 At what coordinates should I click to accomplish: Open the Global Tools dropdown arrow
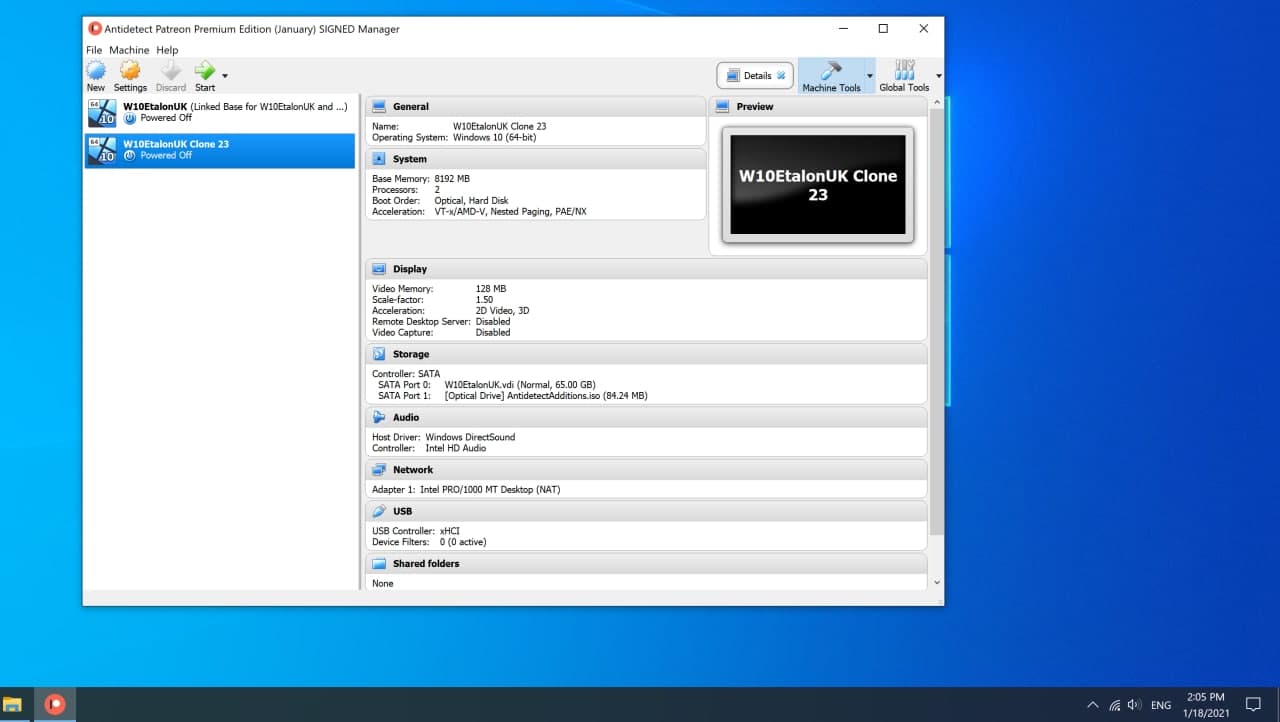tap(938, 76)
